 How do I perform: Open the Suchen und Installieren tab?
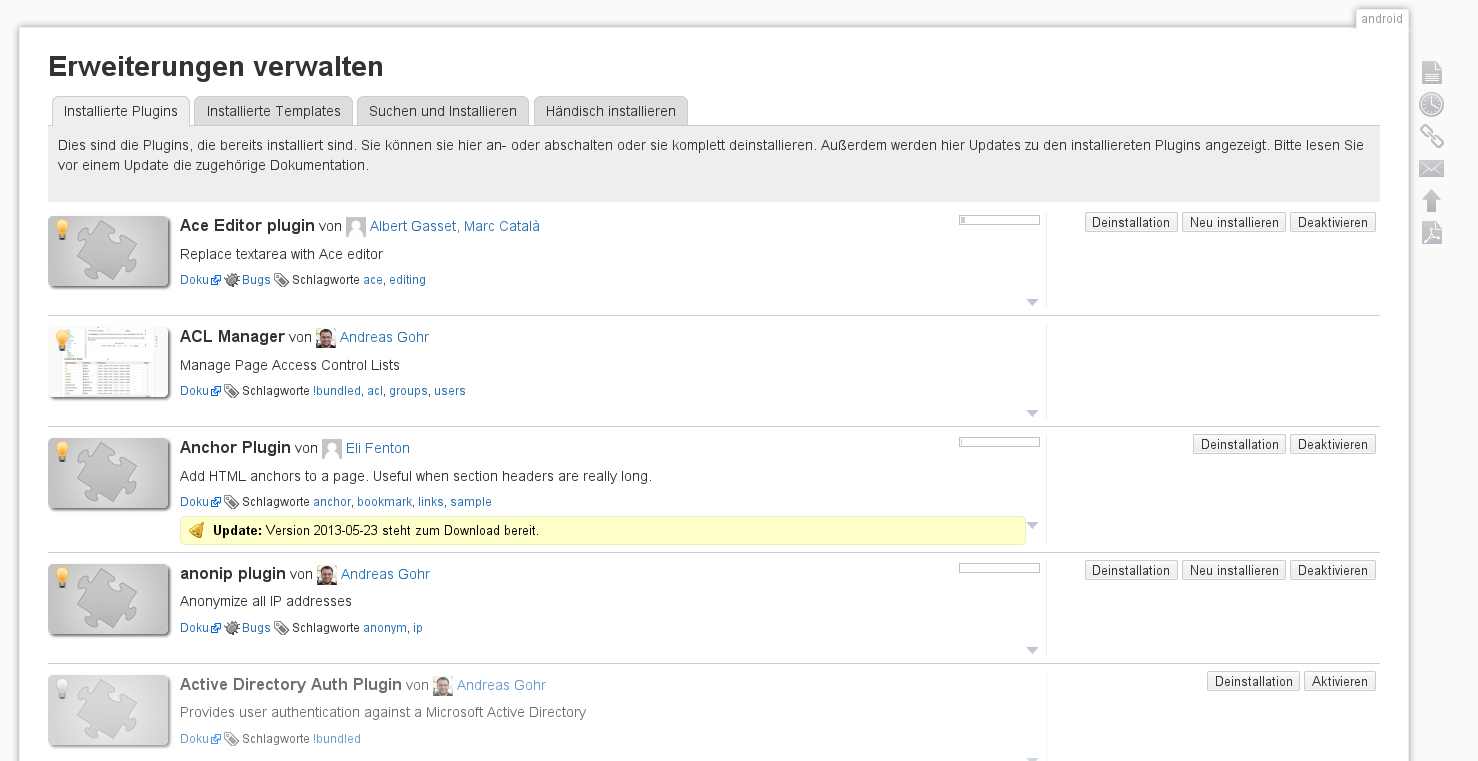(x=443, y=111)
